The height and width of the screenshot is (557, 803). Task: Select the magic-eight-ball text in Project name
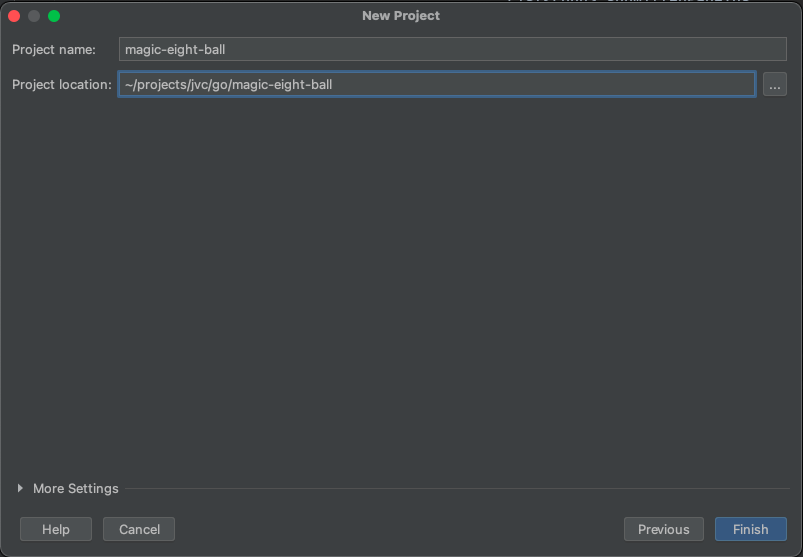point(175,49)
